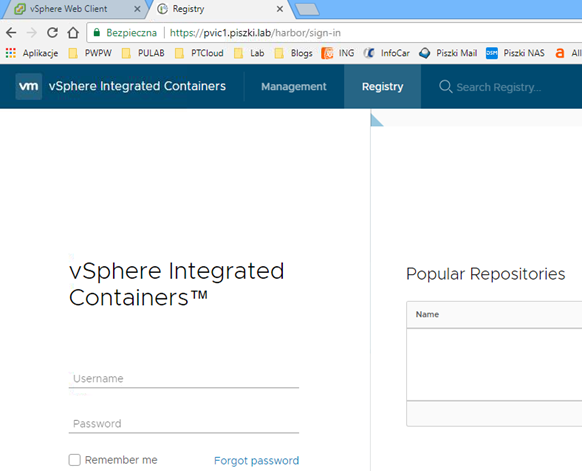Viewport: 582px width, 471px height.
Task: Click the Password input field
Action: click(184, 424)
